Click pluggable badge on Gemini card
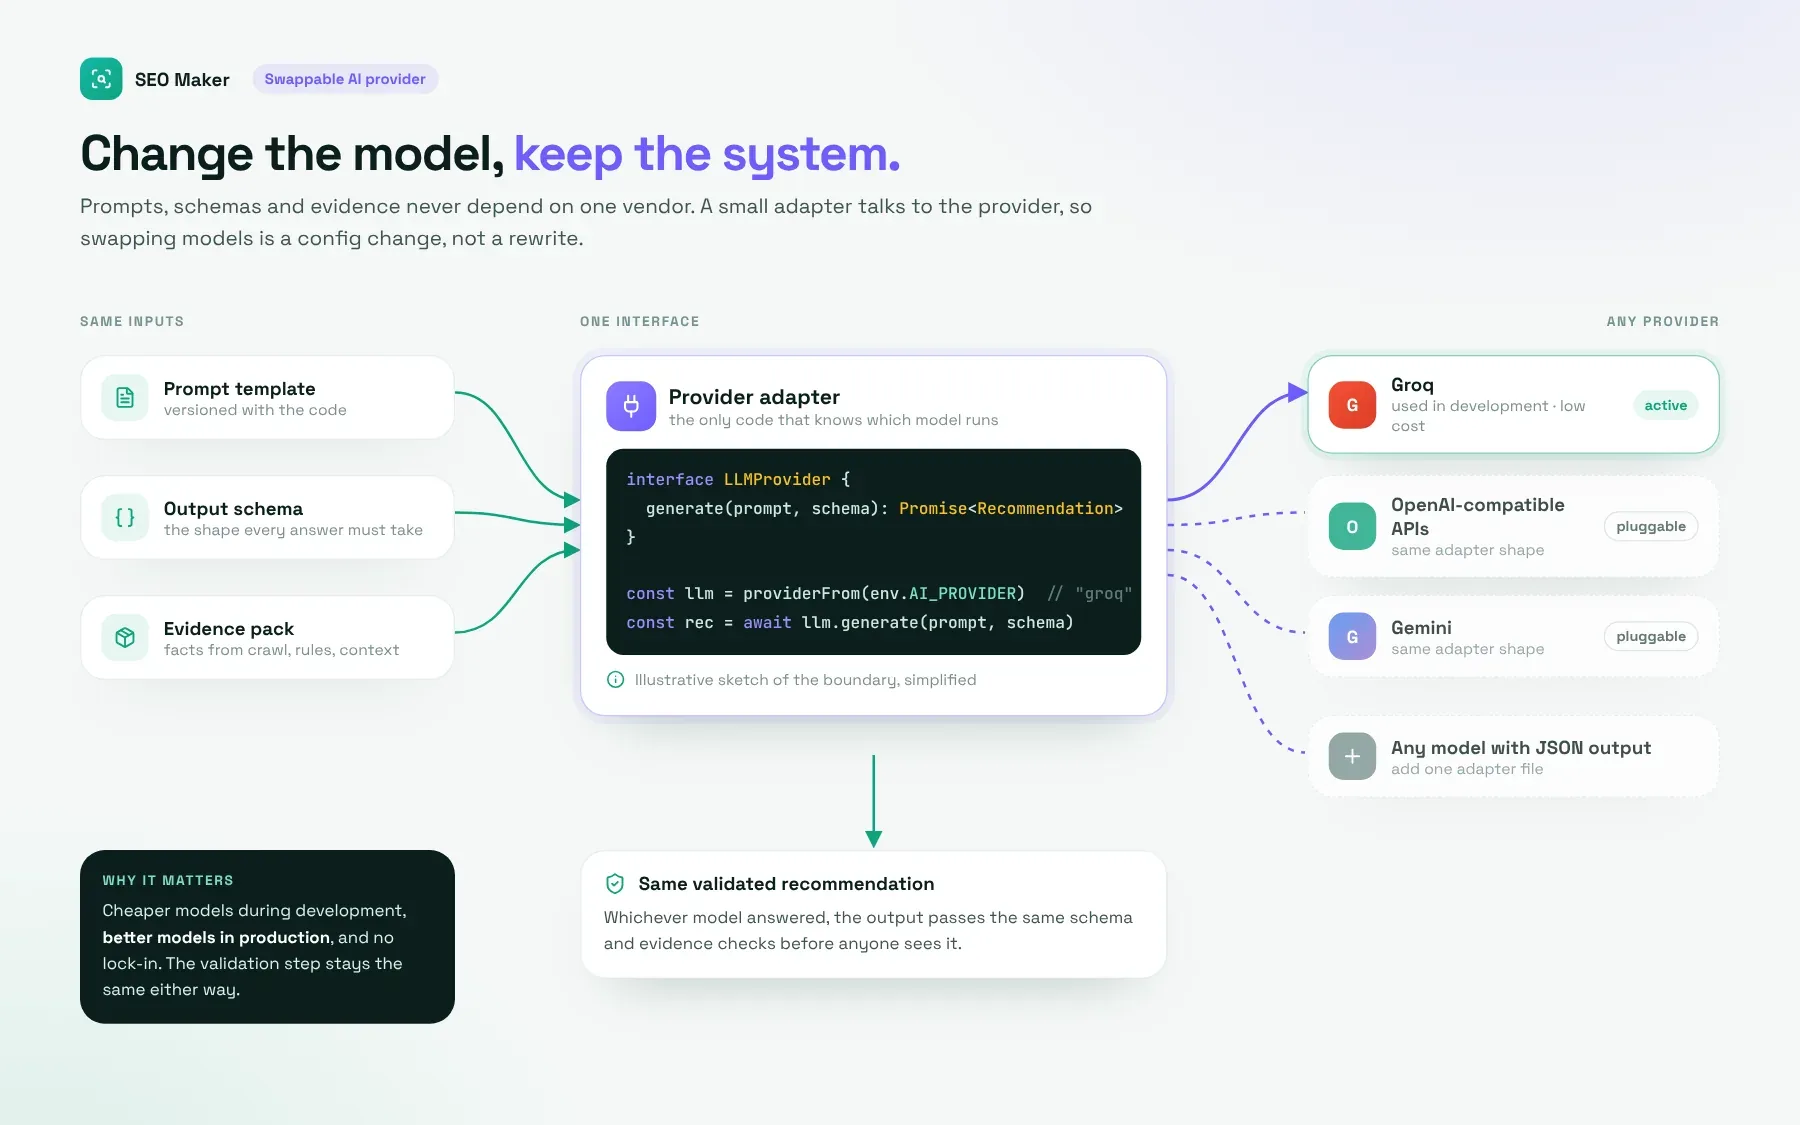Image resolution: width=1800 pixels, height=1125 pixels. pyautogui.click(x=1651, y=637)
